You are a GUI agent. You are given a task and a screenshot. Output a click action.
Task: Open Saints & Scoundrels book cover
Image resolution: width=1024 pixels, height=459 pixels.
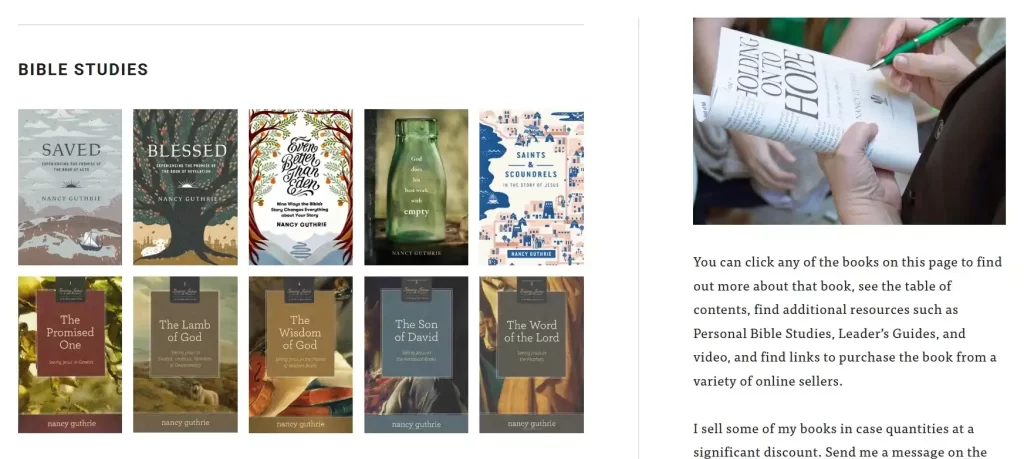click(x=532, y=187)
